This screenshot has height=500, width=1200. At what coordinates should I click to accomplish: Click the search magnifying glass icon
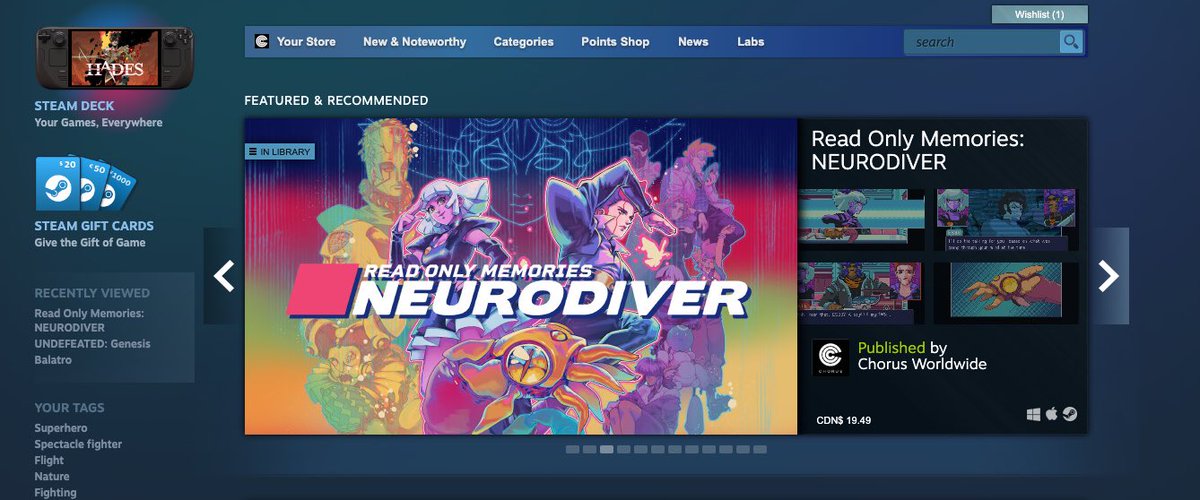point(1071,42)
